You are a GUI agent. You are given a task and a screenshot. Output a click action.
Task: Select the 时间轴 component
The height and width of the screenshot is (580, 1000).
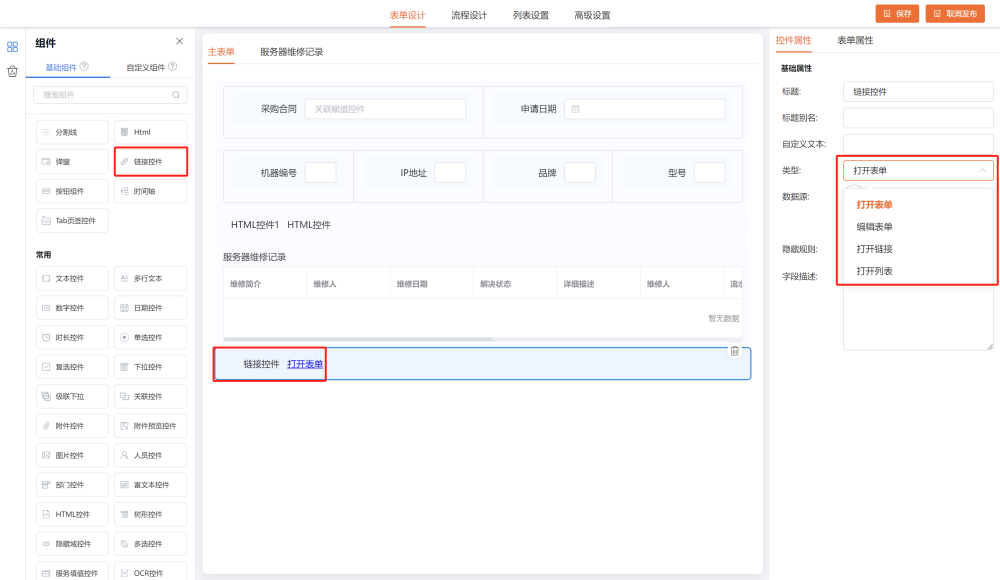tap(150, 191)
